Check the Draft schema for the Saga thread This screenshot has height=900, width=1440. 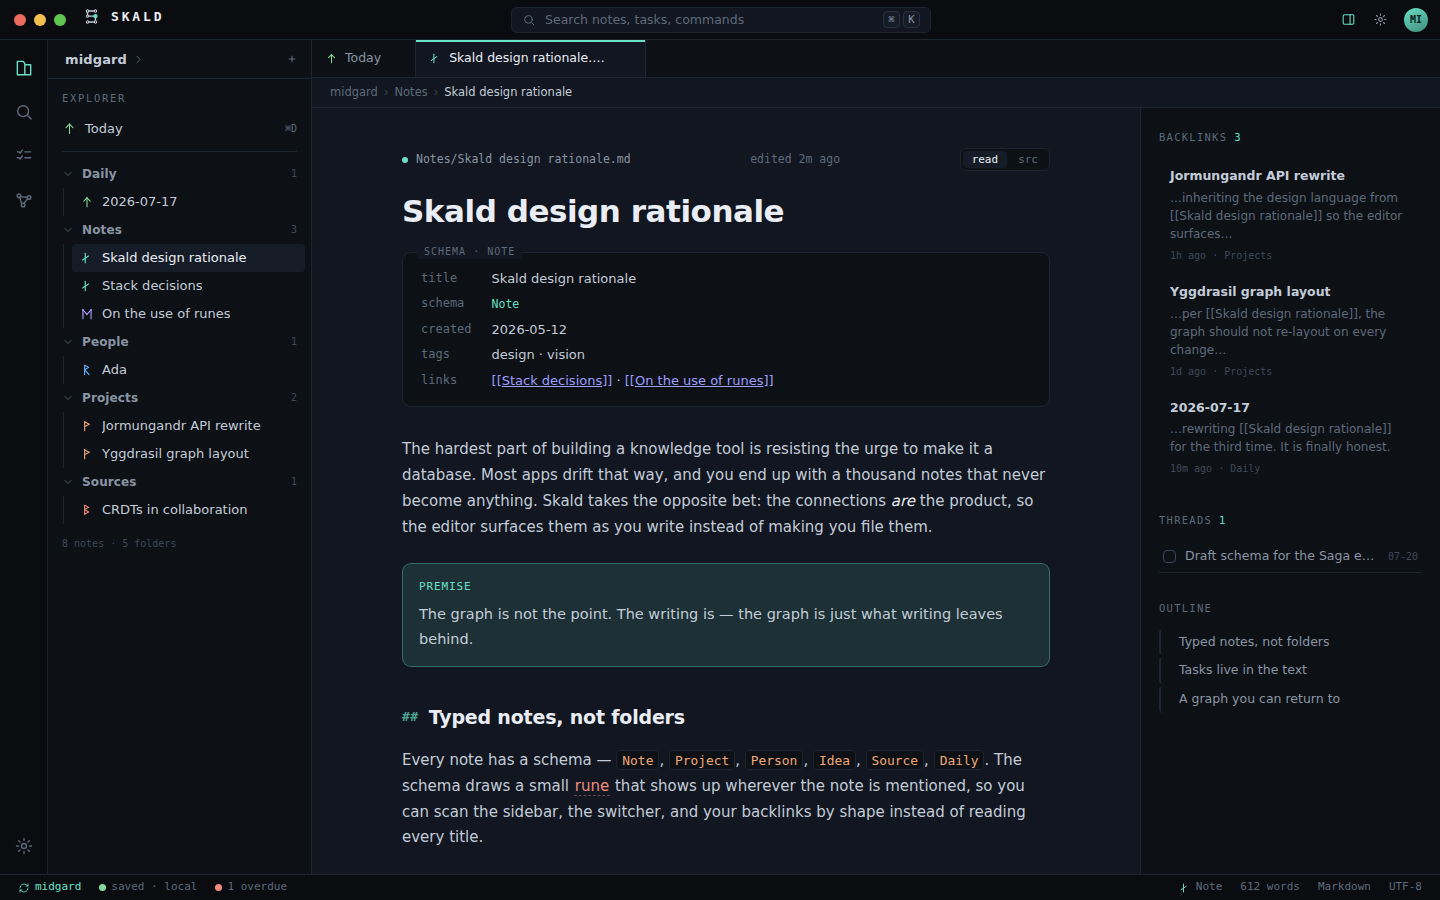click(1169, 556)
